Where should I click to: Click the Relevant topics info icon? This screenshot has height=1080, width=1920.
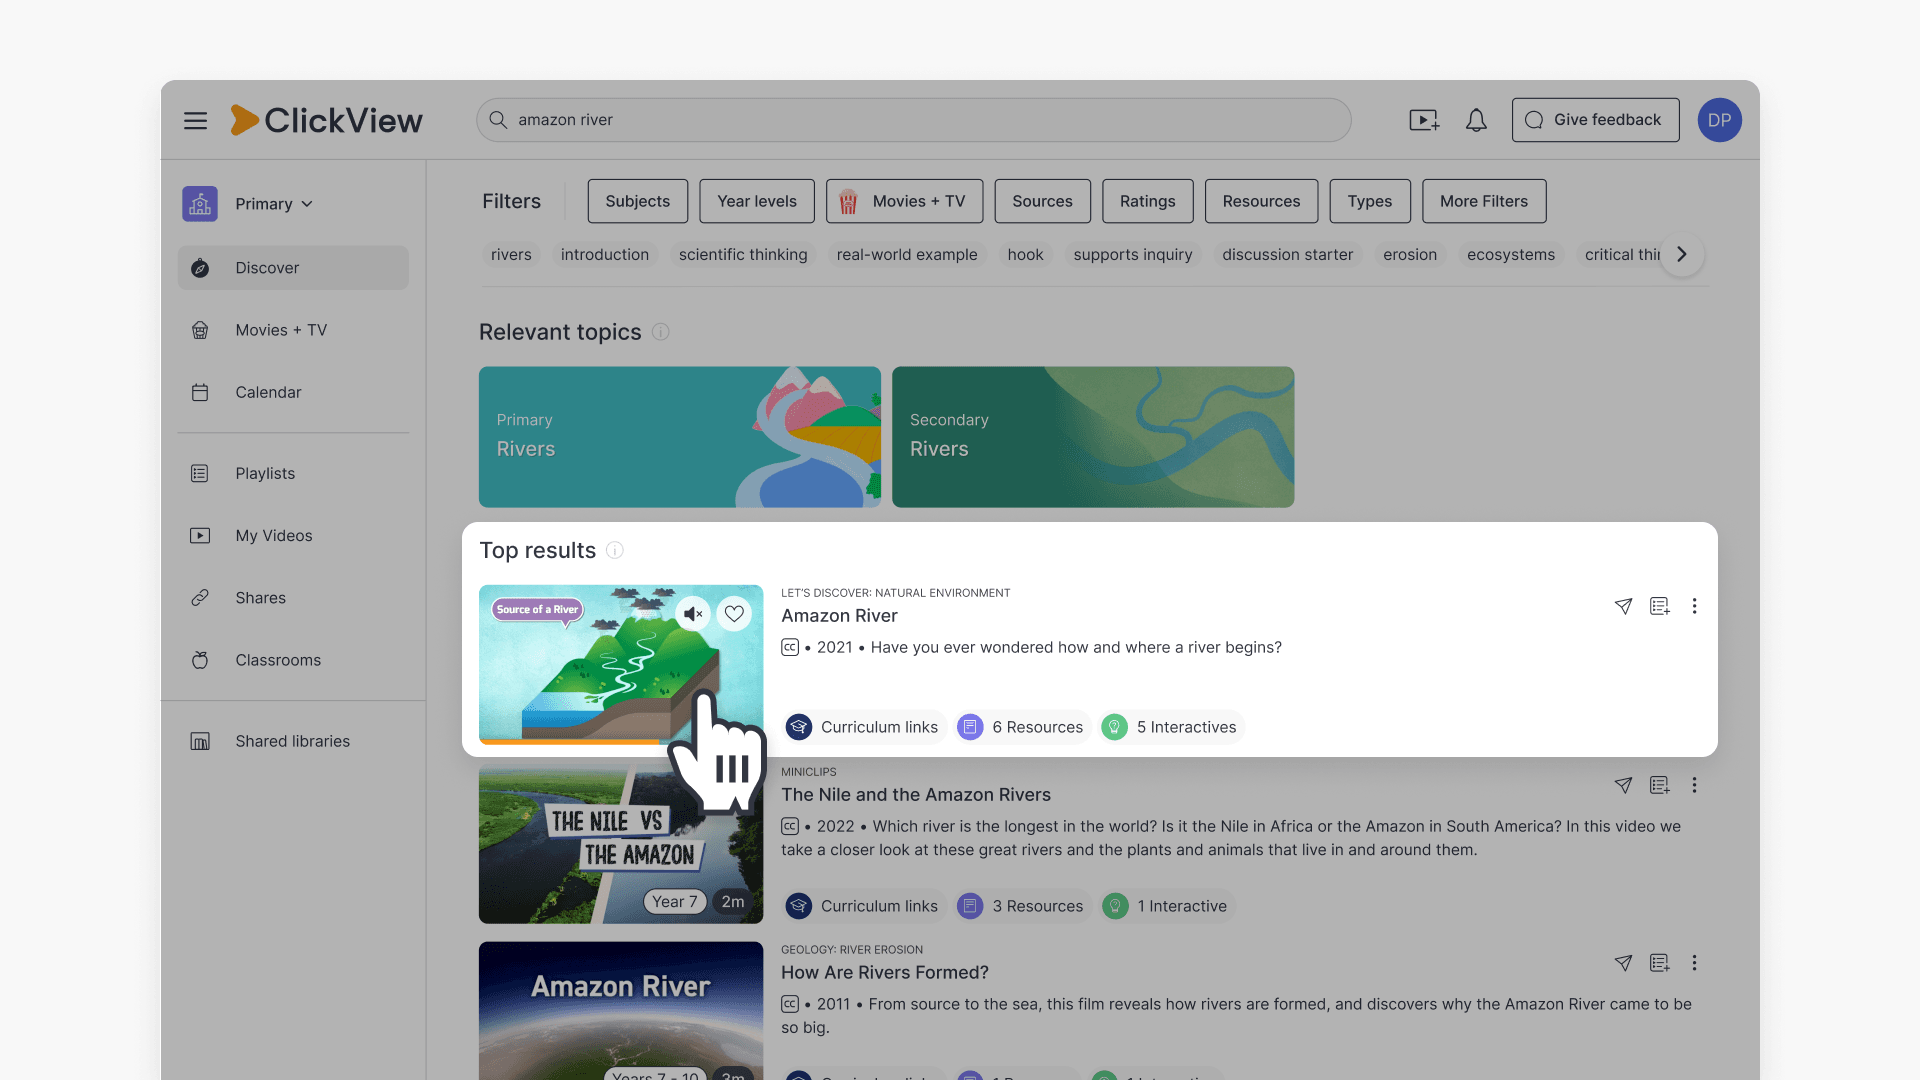point(661,332)
